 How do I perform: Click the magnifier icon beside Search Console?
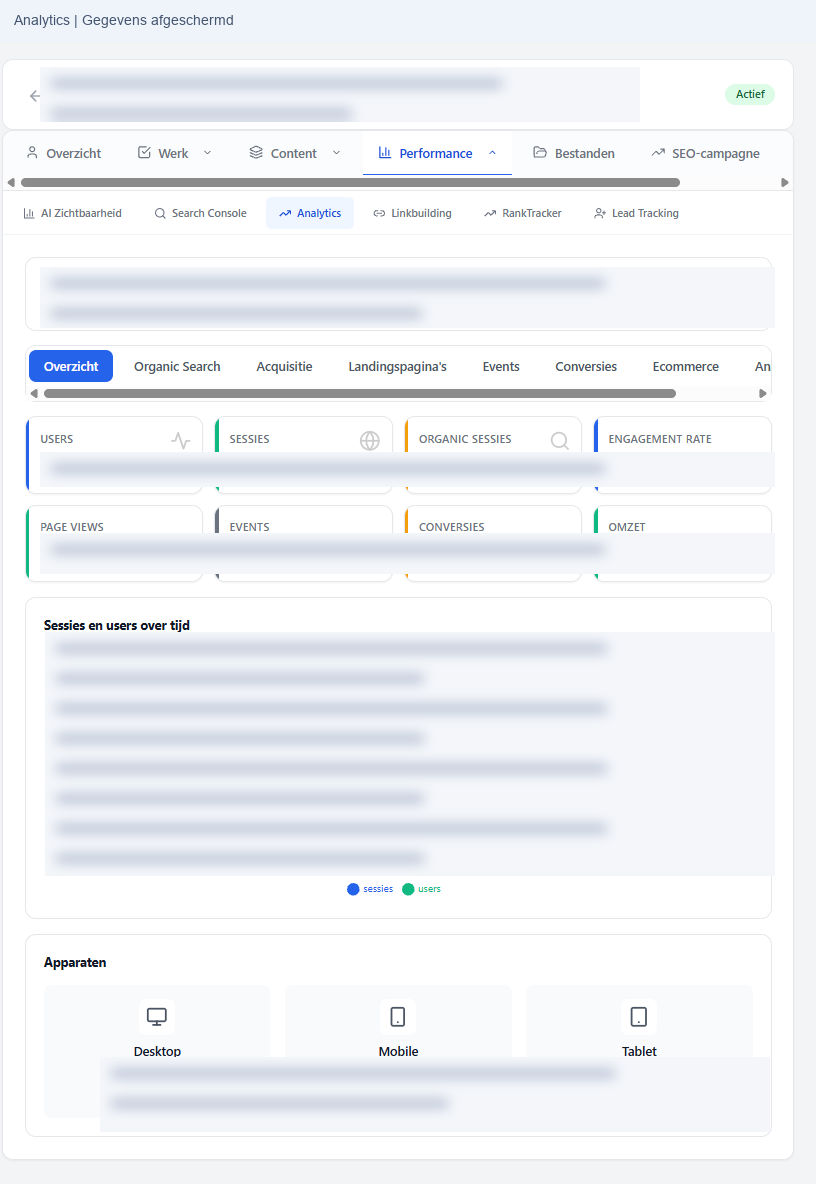pyautogui.click(x=160, y=214)
